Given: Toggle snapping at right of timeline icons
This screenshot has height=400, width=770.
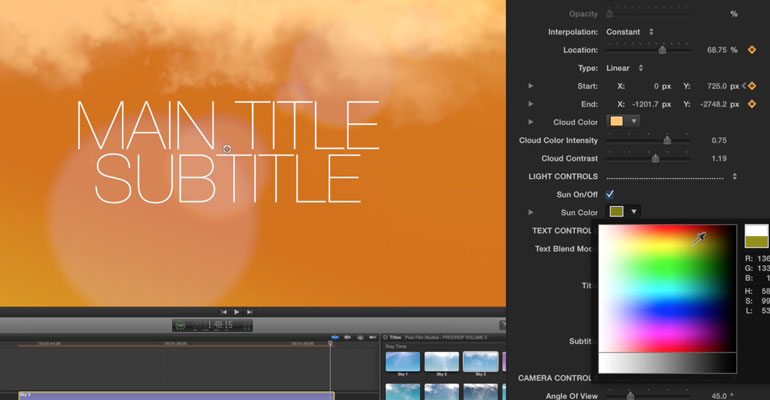Looking at the screenshot, I should [373, 338].
